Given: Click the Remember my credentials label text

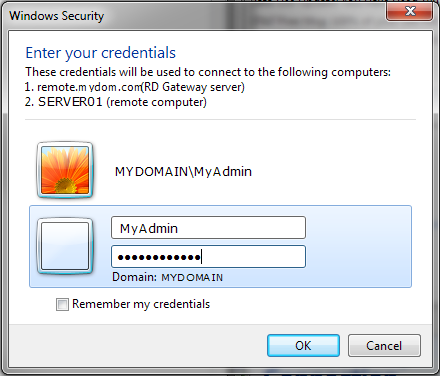Looking at the screenshot, I should pos(141,304).
